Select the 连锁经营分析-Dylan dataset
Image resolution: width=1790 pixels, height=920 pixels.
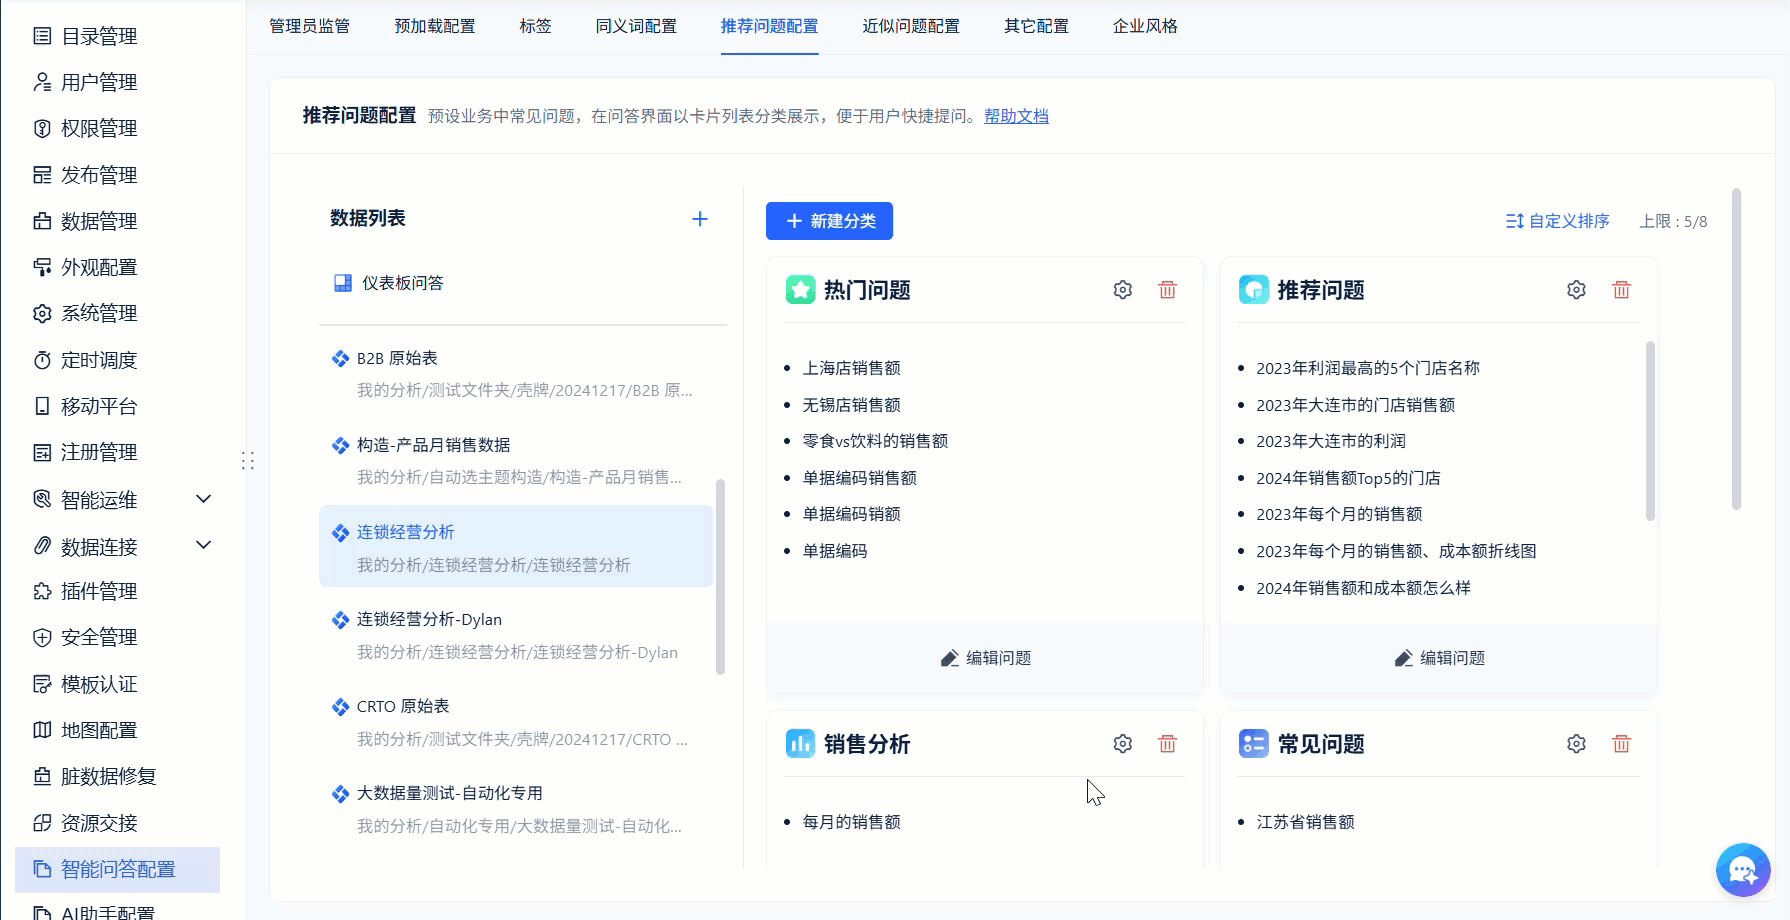516,635
